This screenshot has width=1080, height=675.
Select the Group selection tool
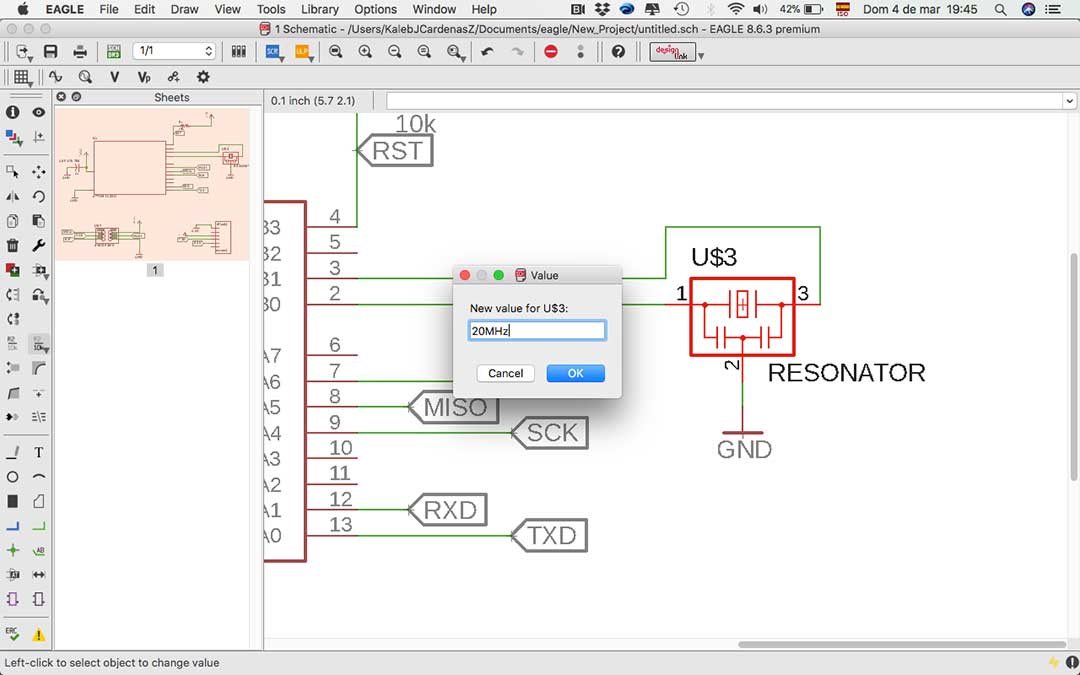12,172
